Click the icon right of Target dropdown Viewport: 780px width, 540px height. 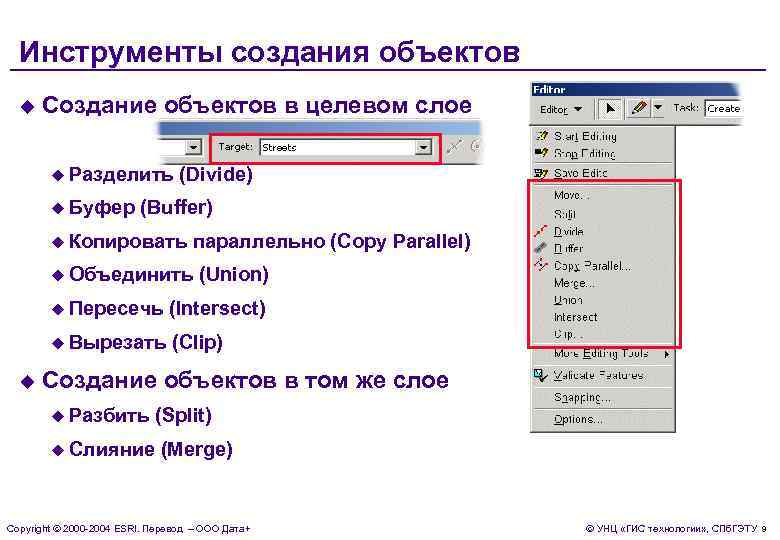point(454,147)
